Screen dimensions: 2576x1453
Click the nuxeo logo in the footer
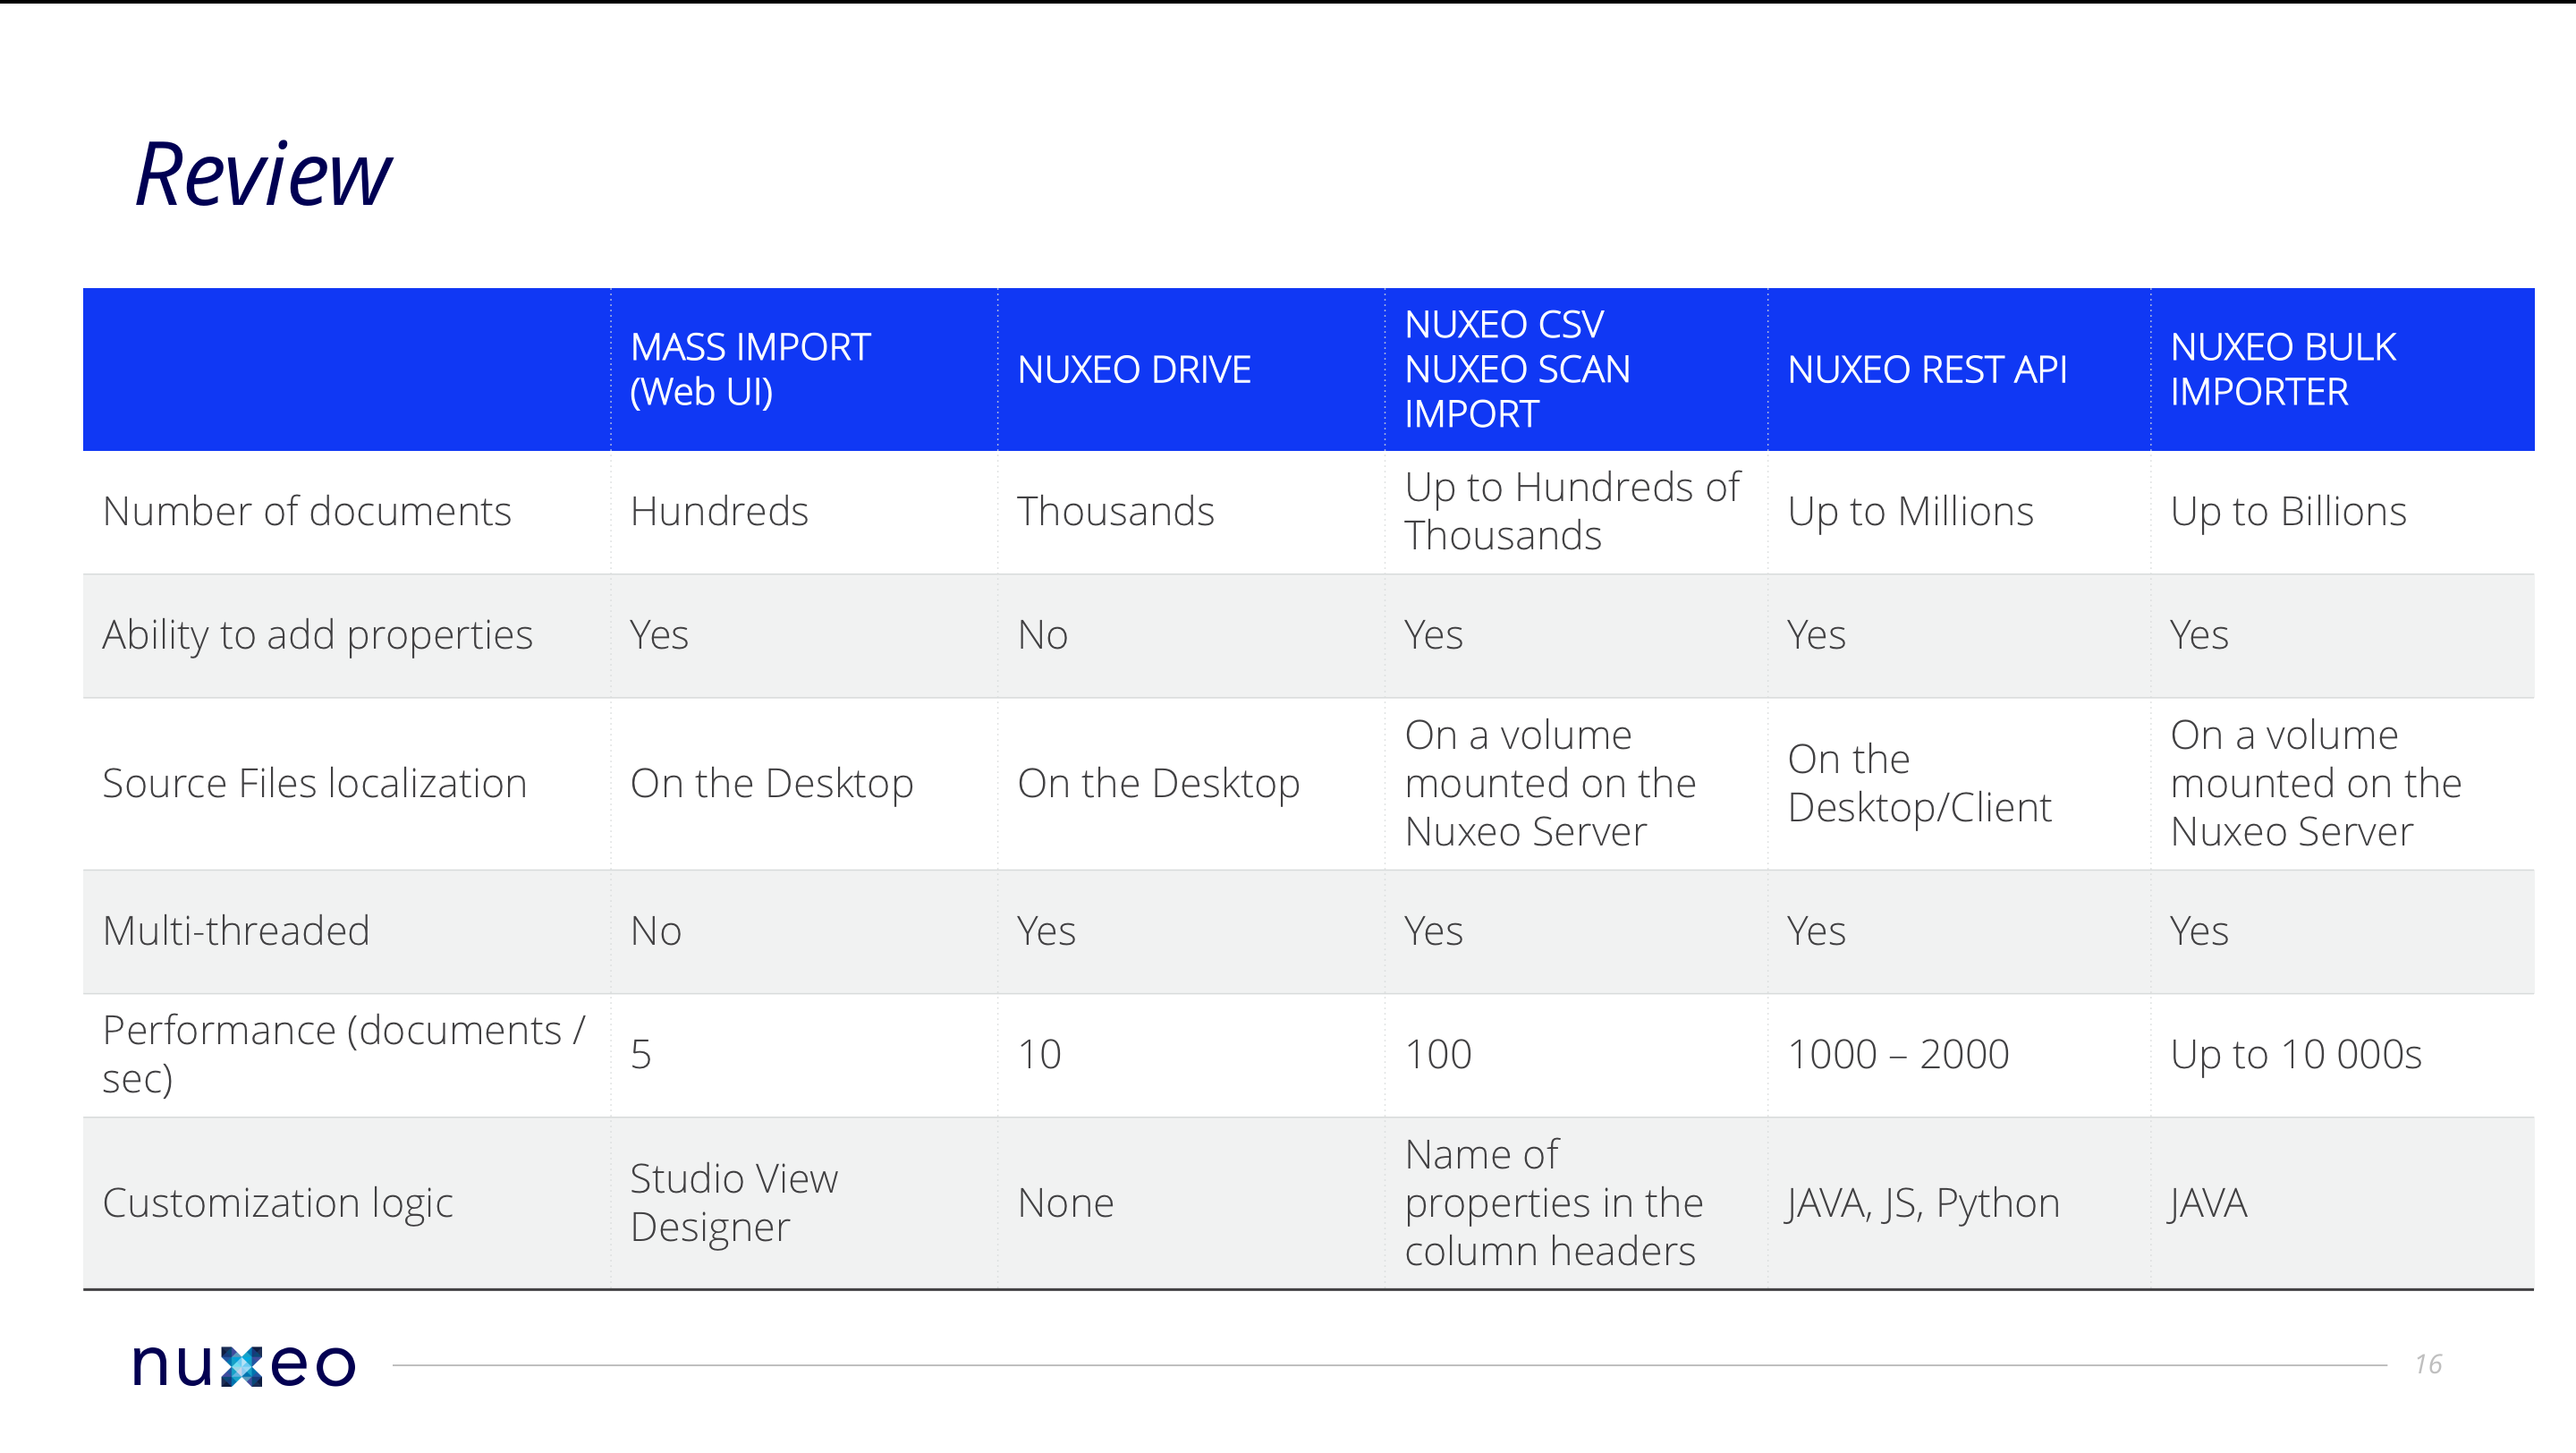point(244,1365)
